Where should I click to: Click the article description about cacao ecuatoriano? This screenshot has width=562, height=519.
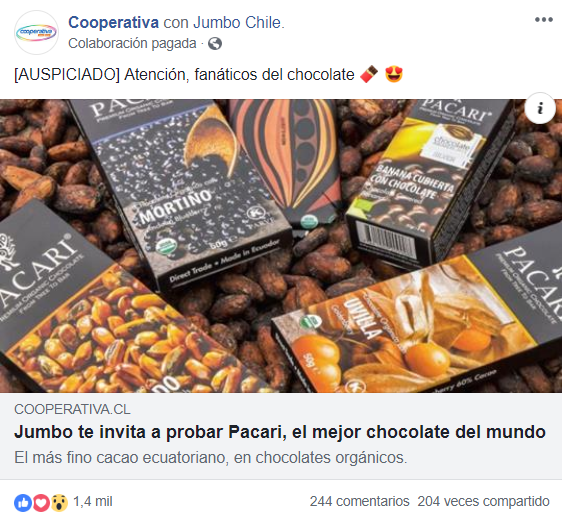(x=211, y=458)
